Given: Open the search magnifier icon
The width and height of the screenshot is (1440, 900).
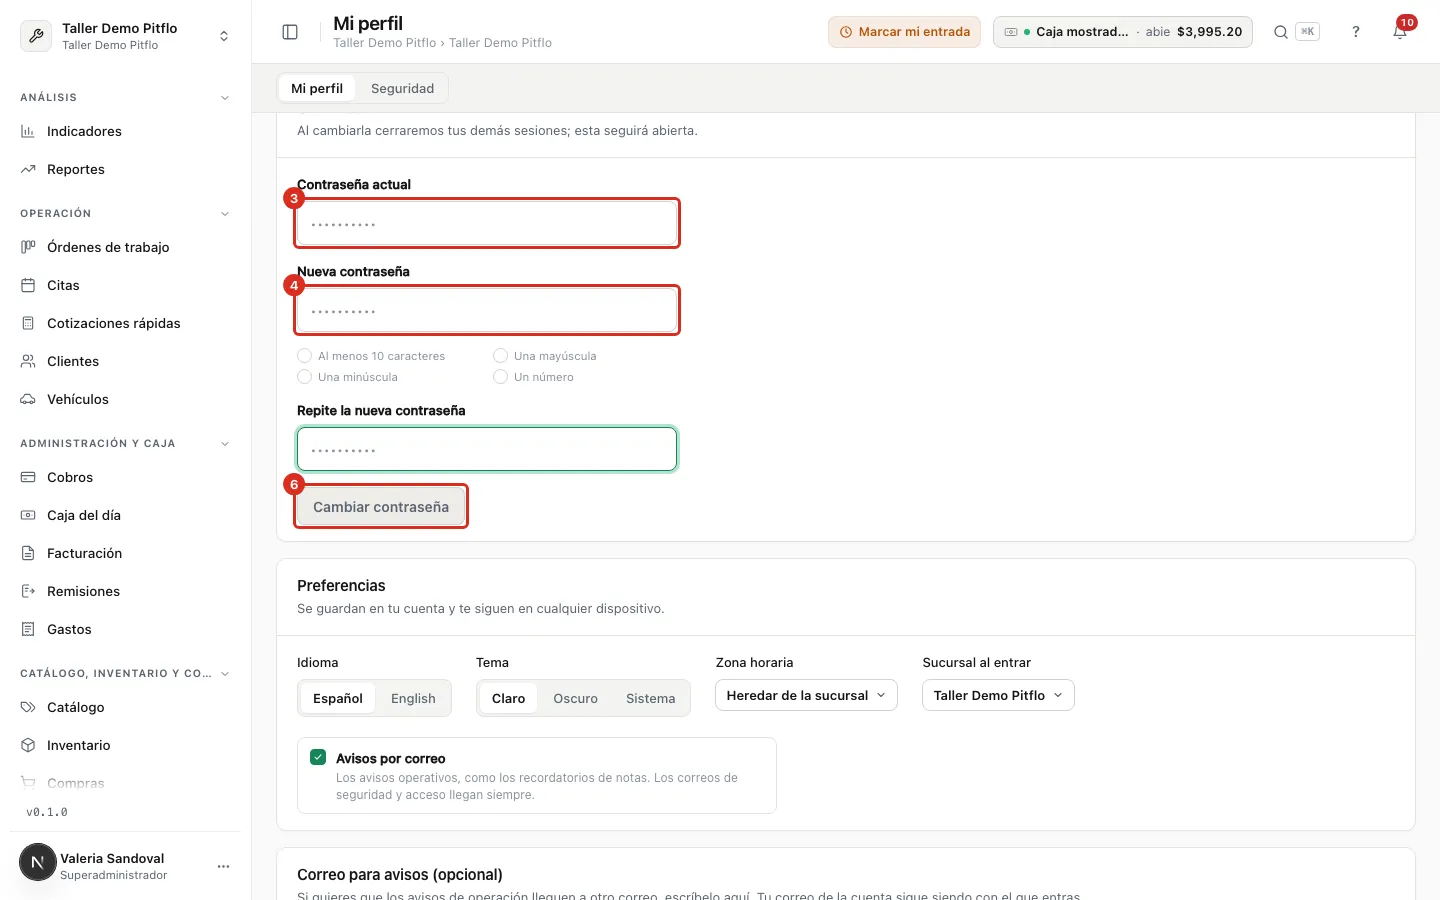Looking at the screenshot, I should point(1280,32).
